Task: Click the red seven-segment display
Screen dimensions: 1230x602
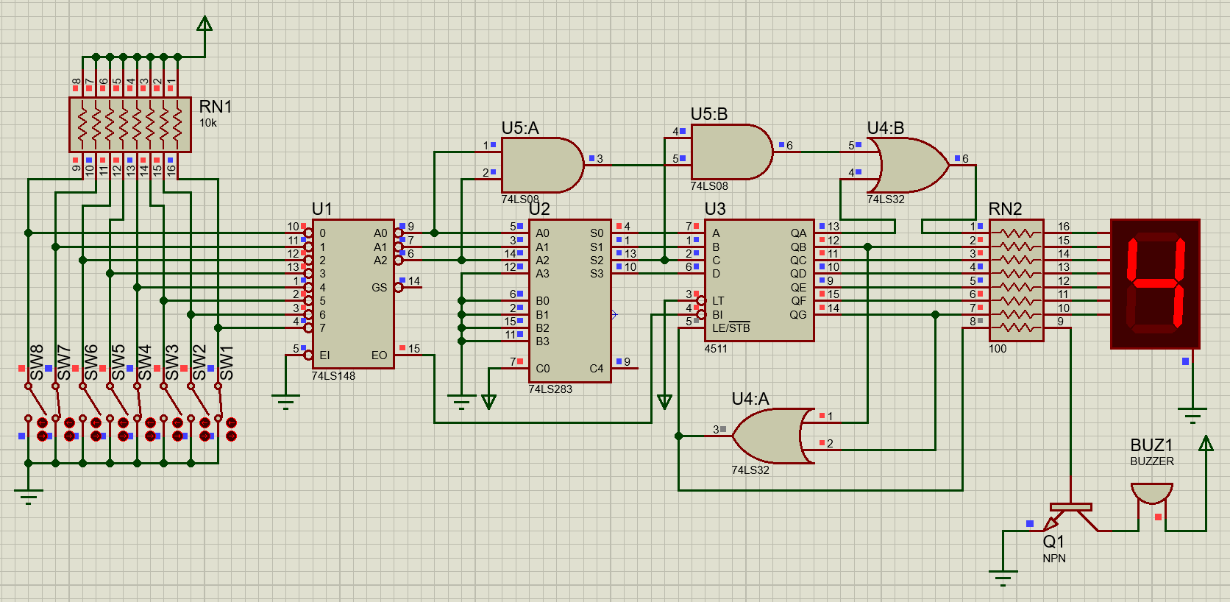Action: point(1153,284)
